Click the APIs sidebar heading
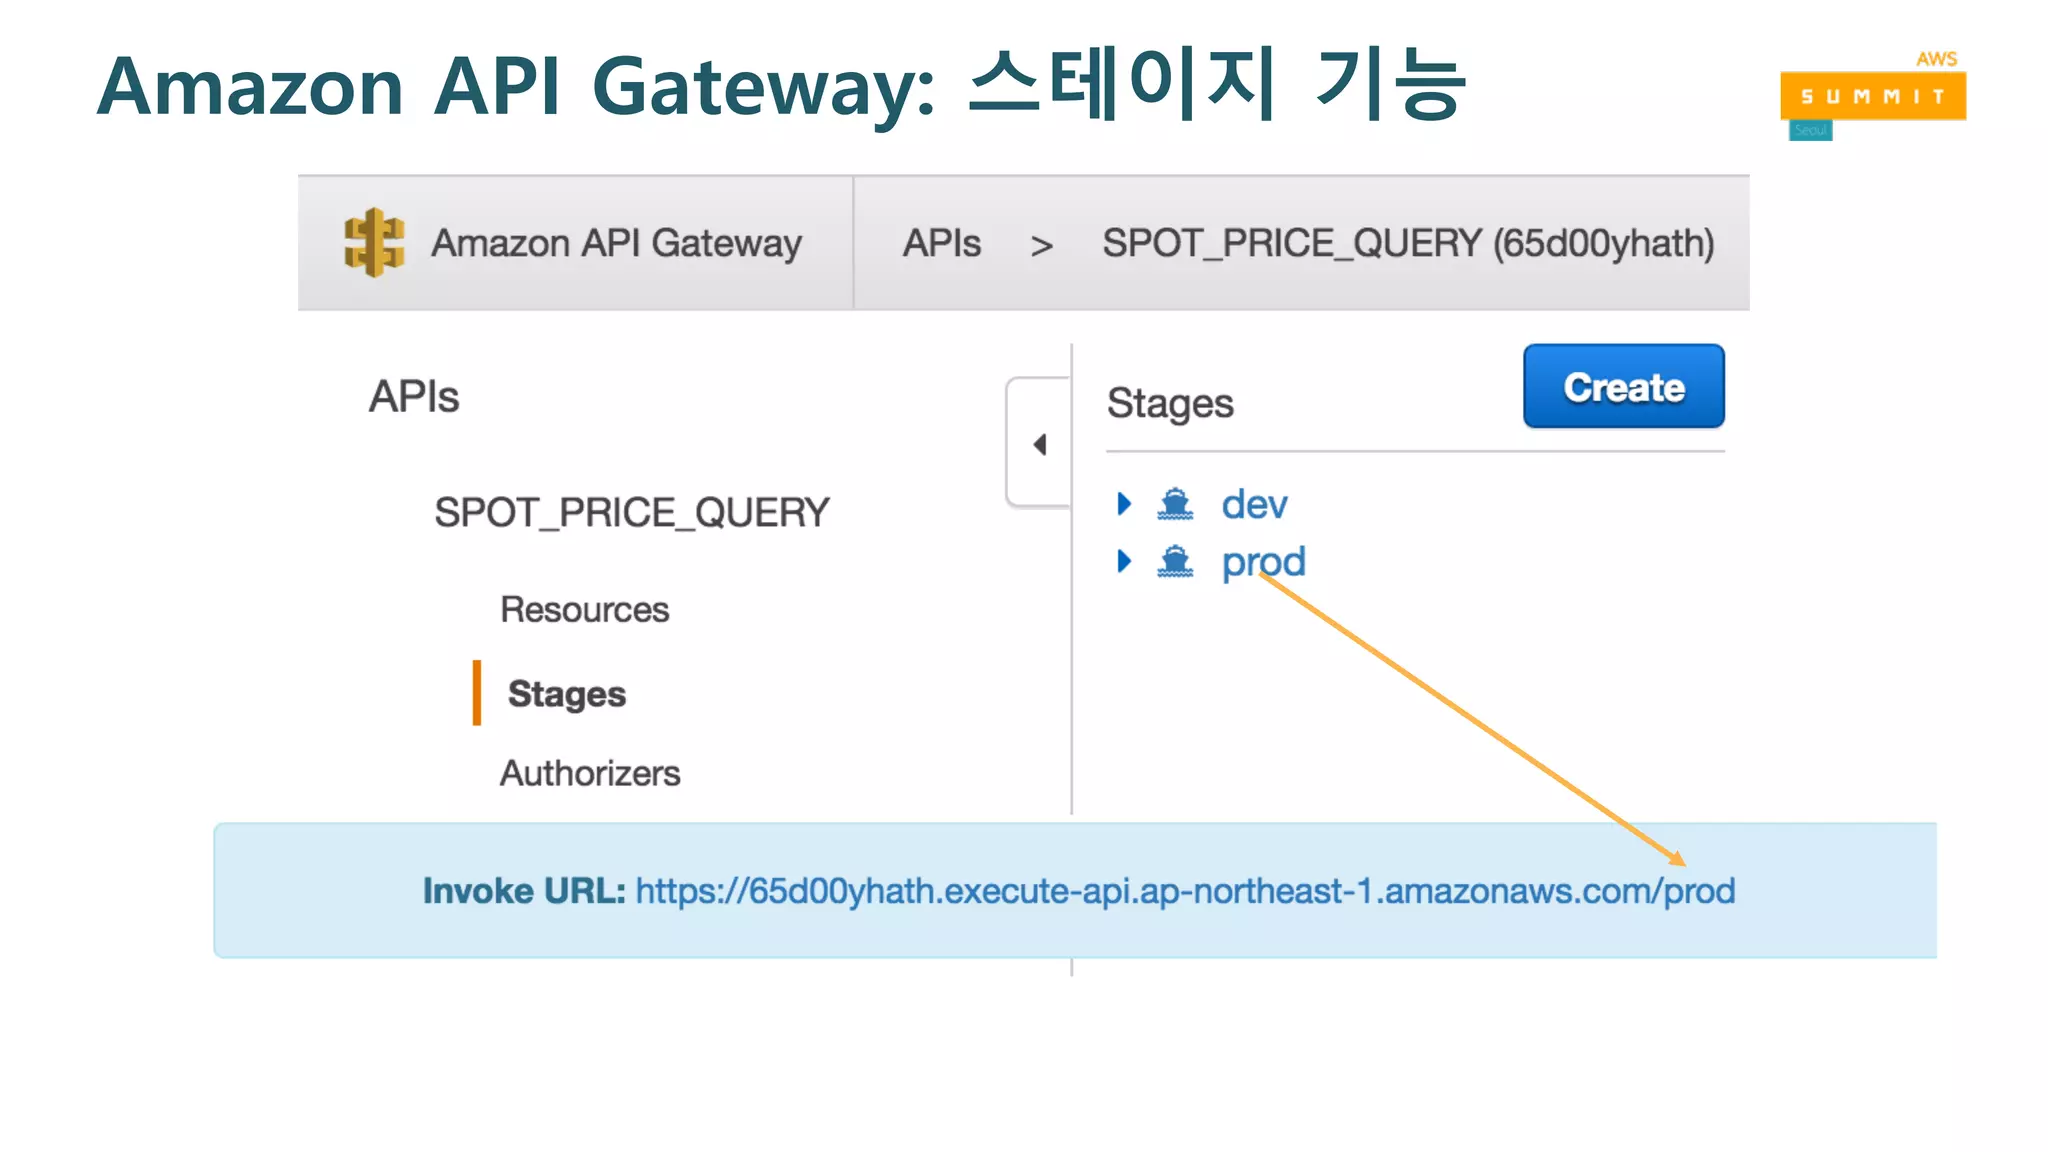The width and height of the screenshot is (2048, 1152). pyautogui.click(x=414, y=397)
